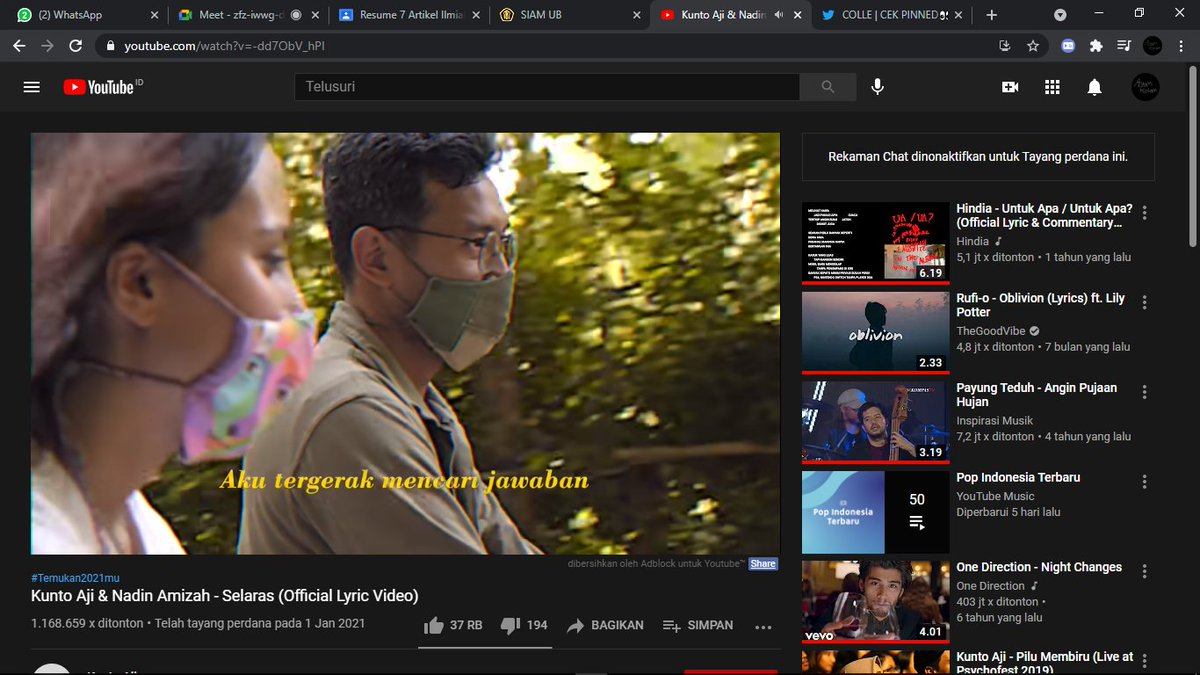Viewport: 1200px width, 675px height.
Task: Open the Extensions puzzle piece
Action: (1096, 46)
